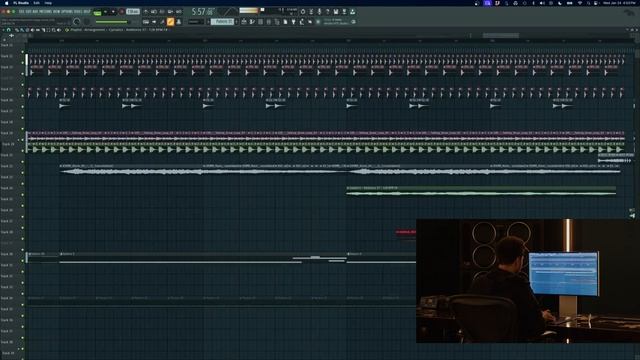Select the Playback speaker tool in playlist toolbar

point(59,30)
